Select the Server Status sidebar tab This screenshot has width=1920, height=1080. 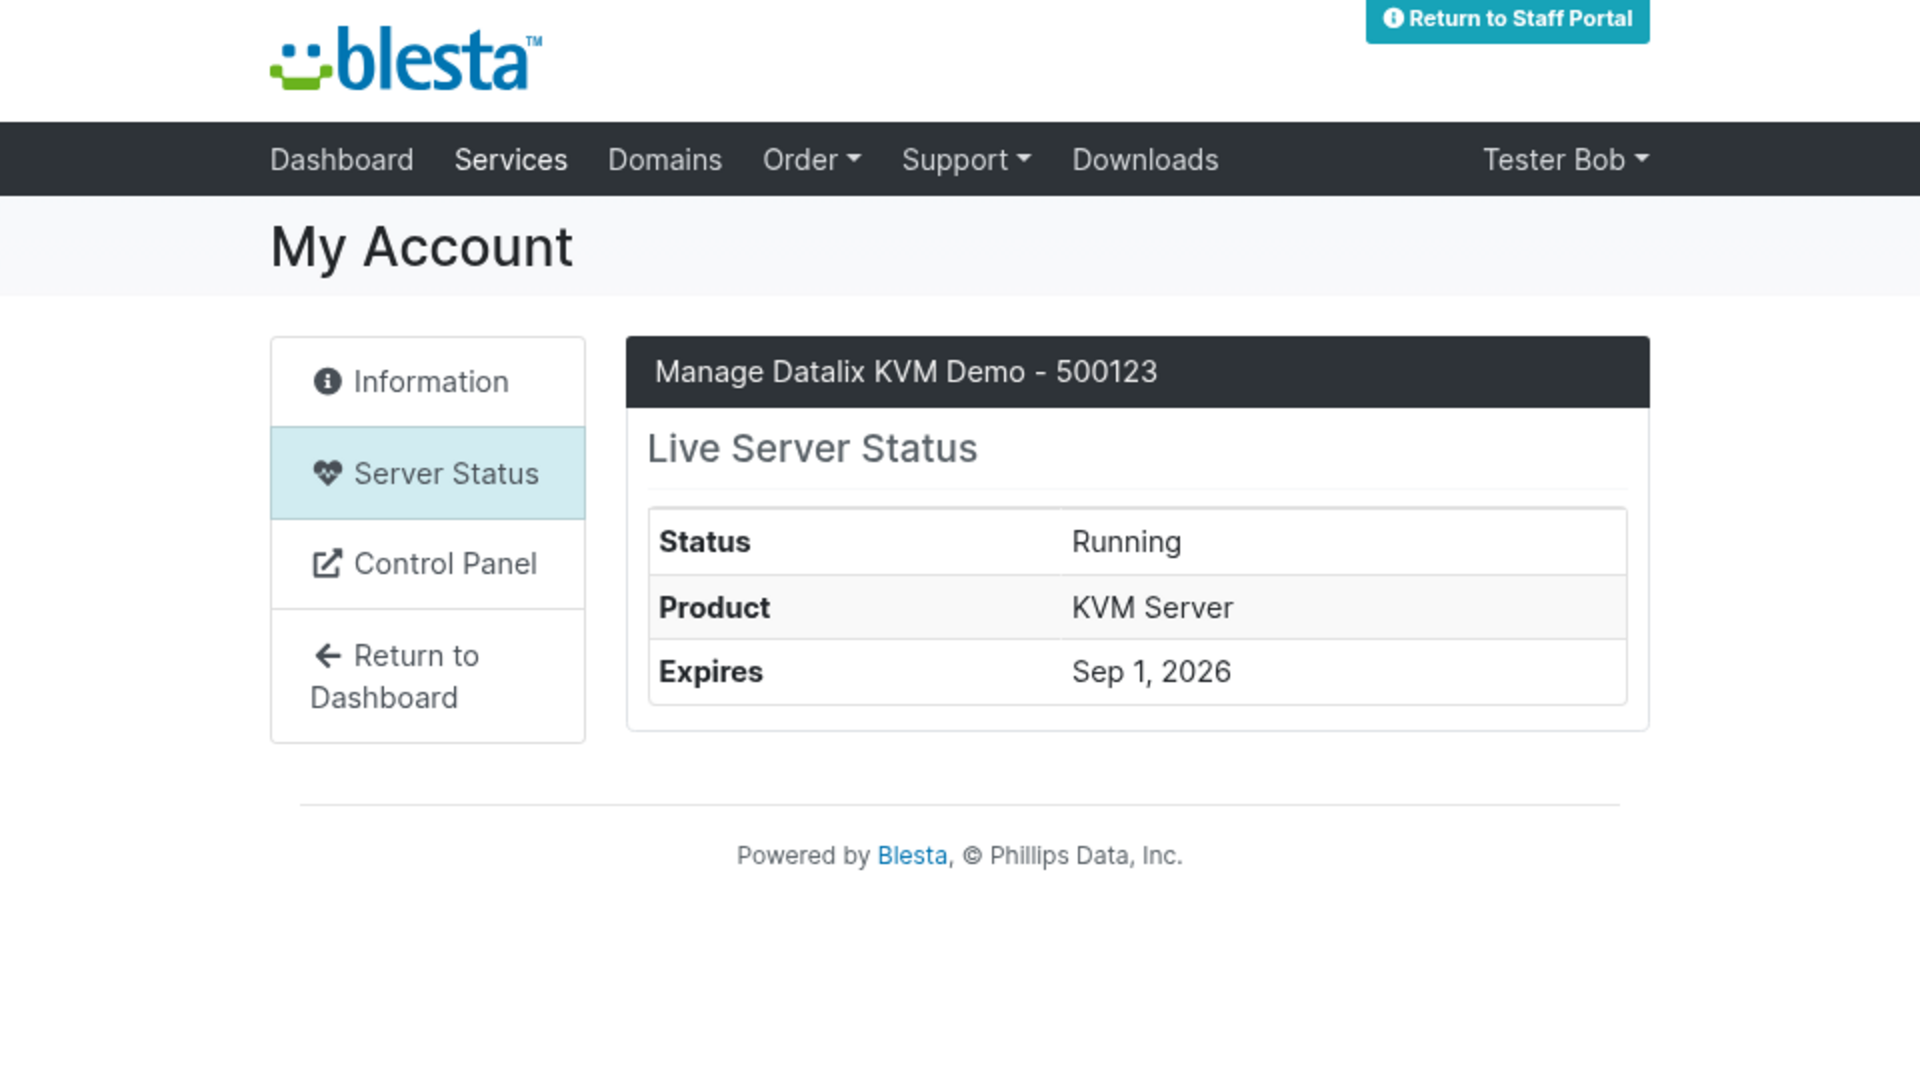(428, 473)
